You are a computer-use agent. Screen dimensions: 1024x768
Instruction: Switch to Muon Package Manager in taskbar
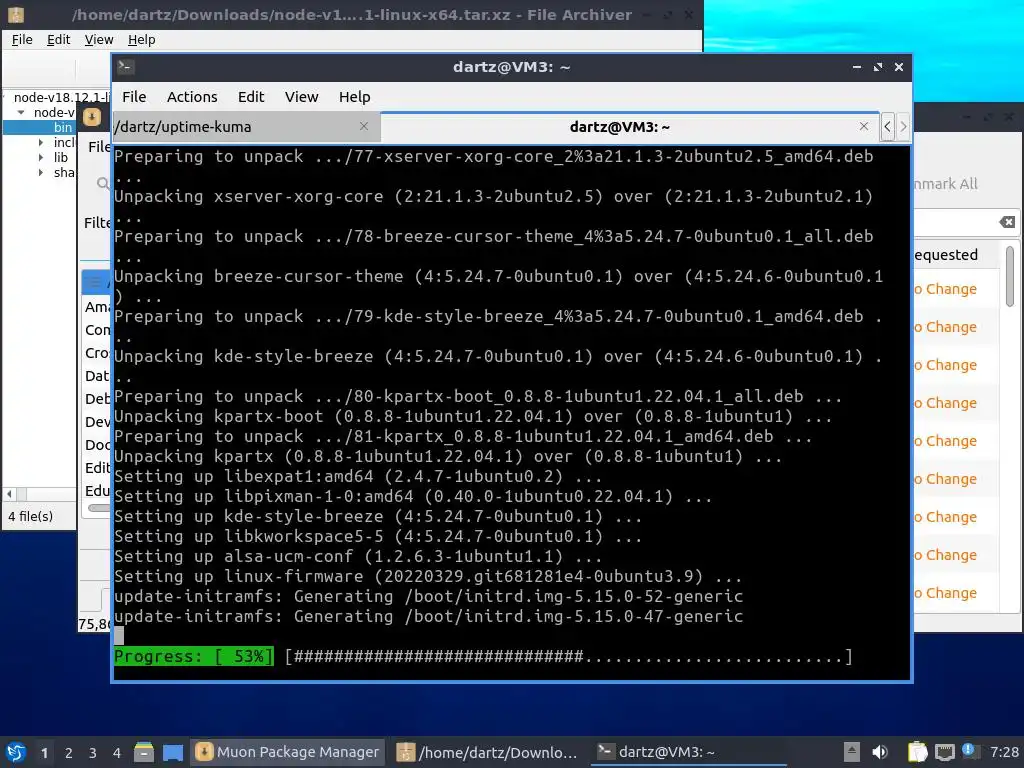(287, 752)
